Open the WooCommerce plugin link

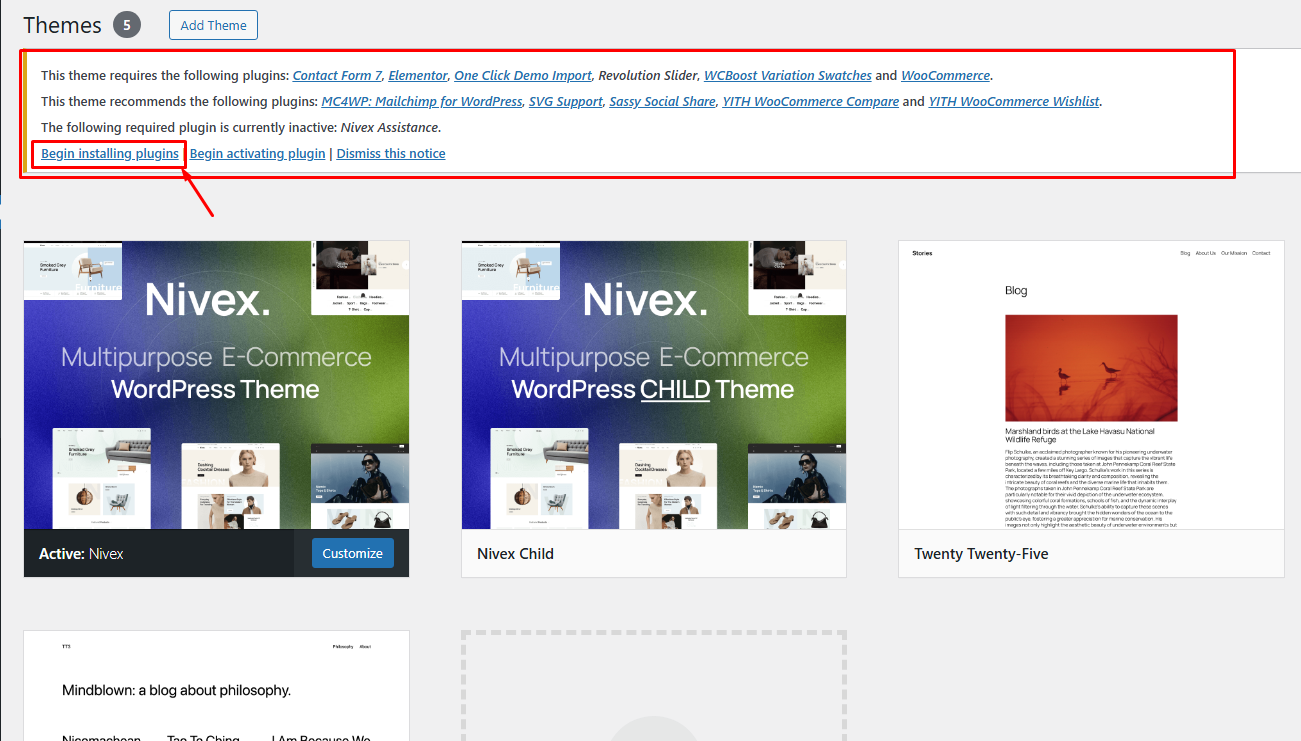tap(945, 75)
